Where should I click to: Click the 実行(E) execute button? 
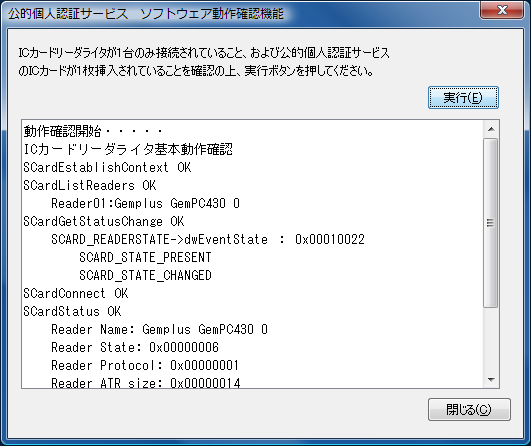[463, 98]
